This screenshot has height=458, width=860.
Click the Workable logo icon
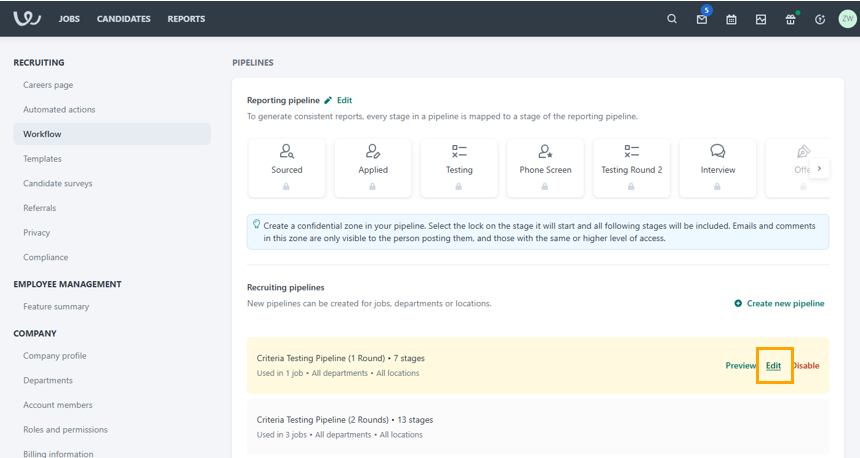tap(32, 18)
